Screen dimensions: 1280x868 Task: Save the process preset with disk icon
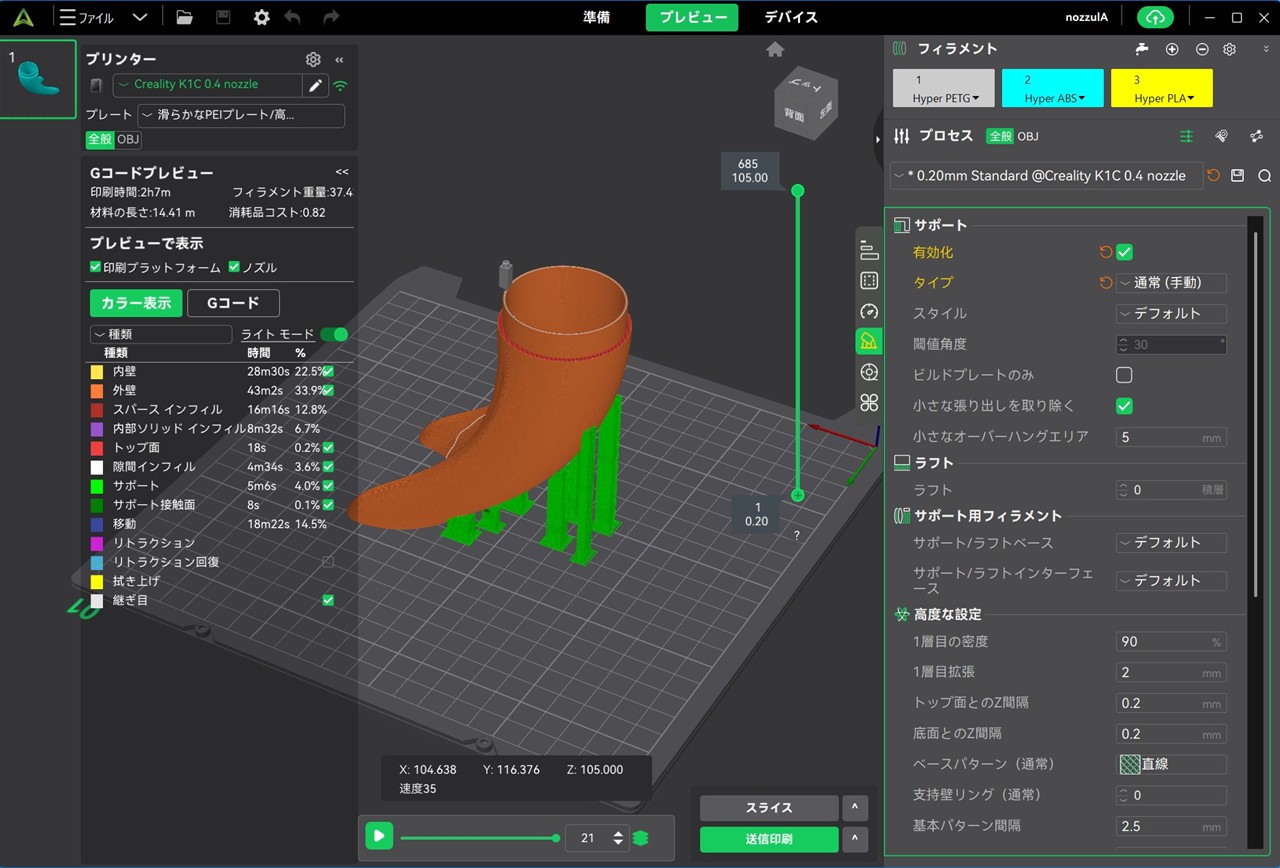click(1238, 176)
